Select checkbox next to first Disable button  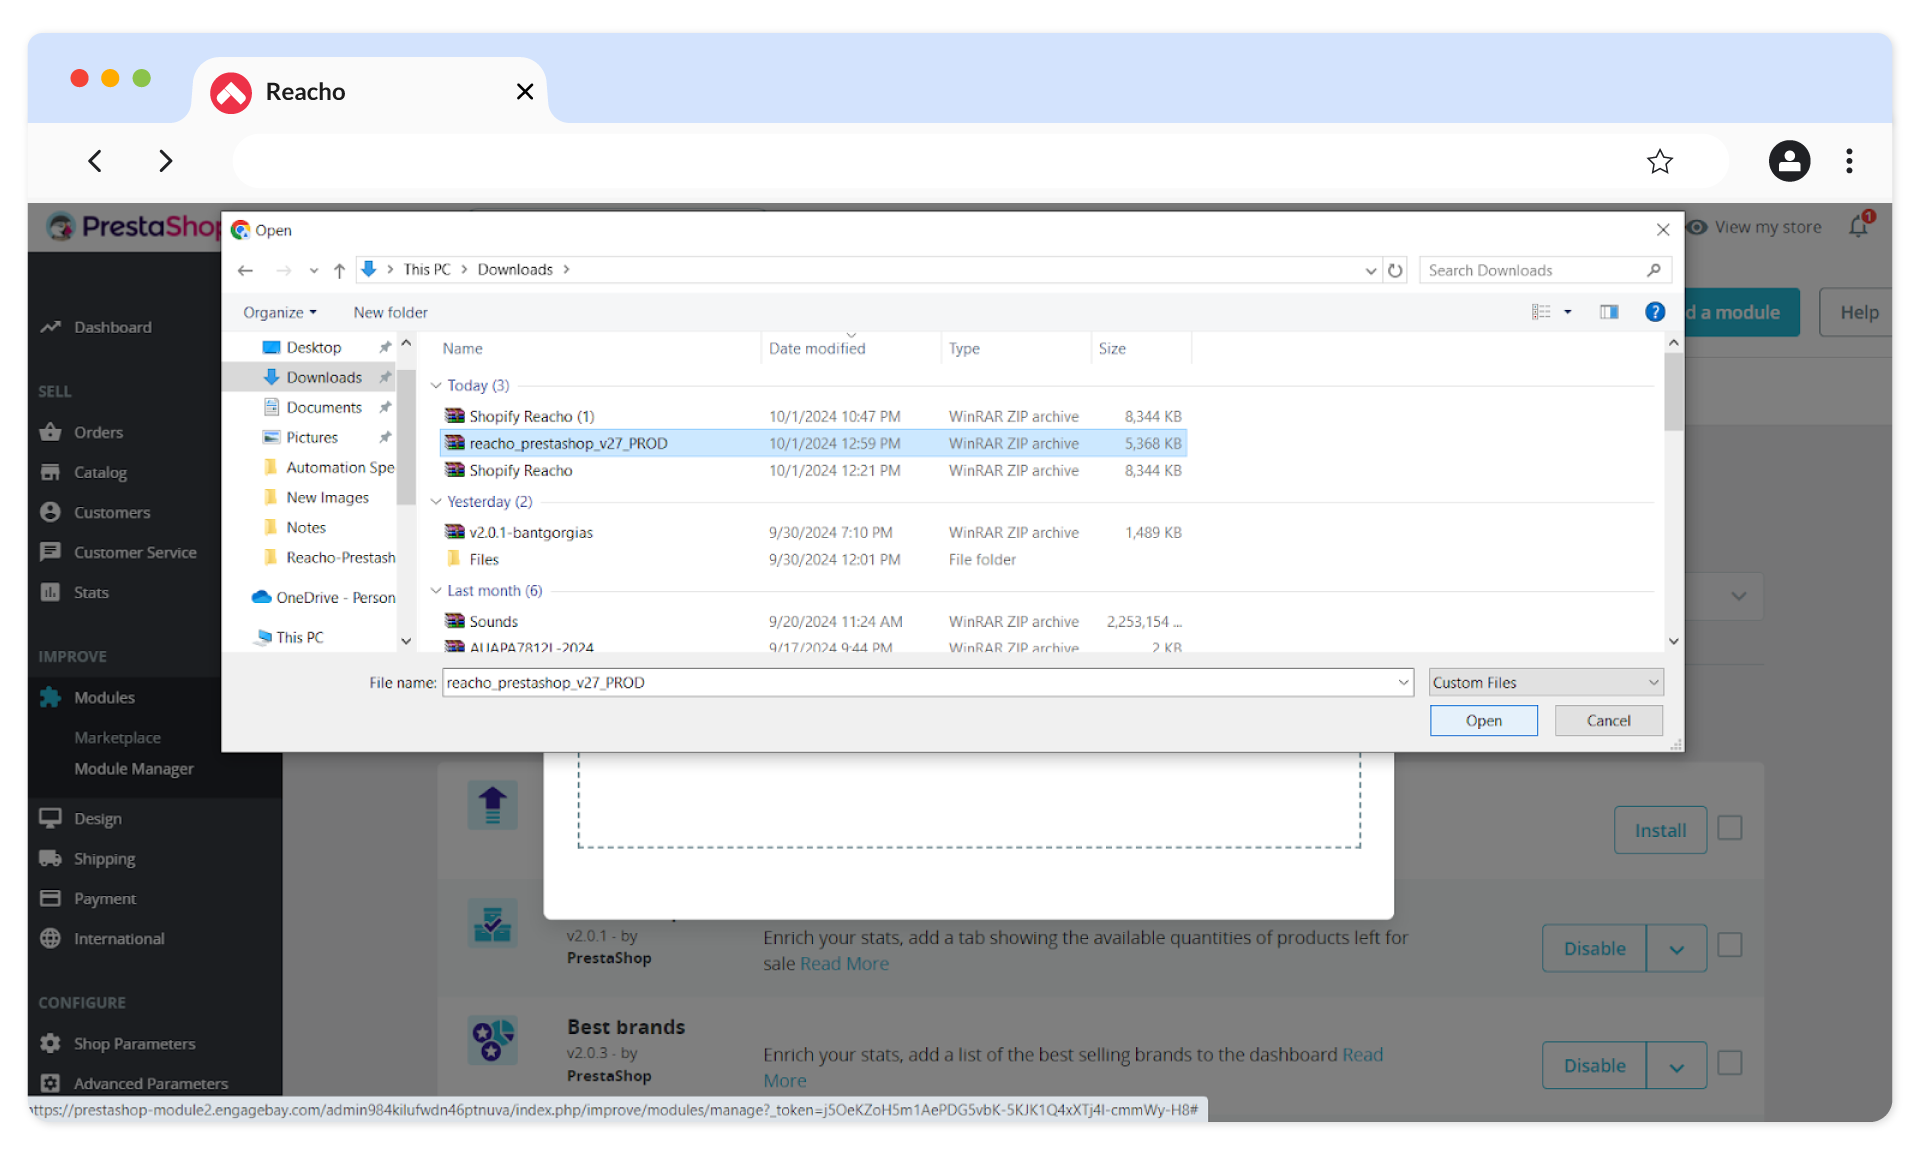tap(1730, 946)
